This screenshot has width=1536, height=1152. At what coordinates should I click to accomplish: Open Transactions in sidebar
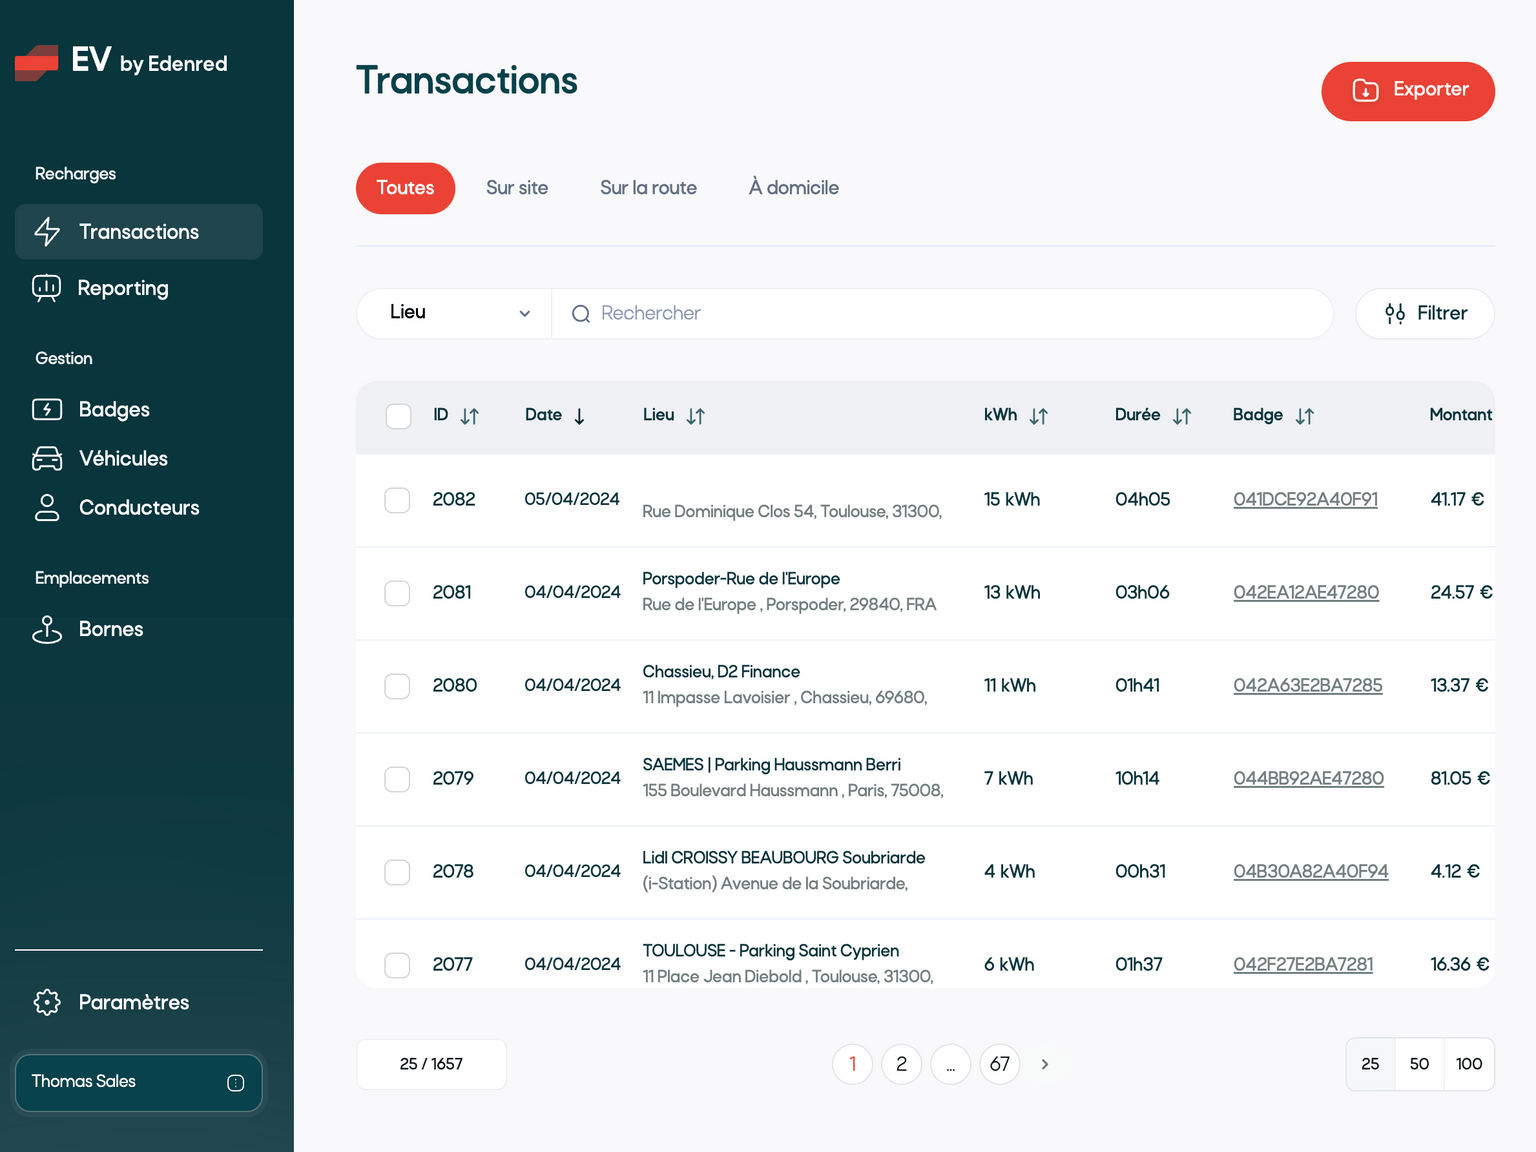pyautogui.click(x=139, y=232)
